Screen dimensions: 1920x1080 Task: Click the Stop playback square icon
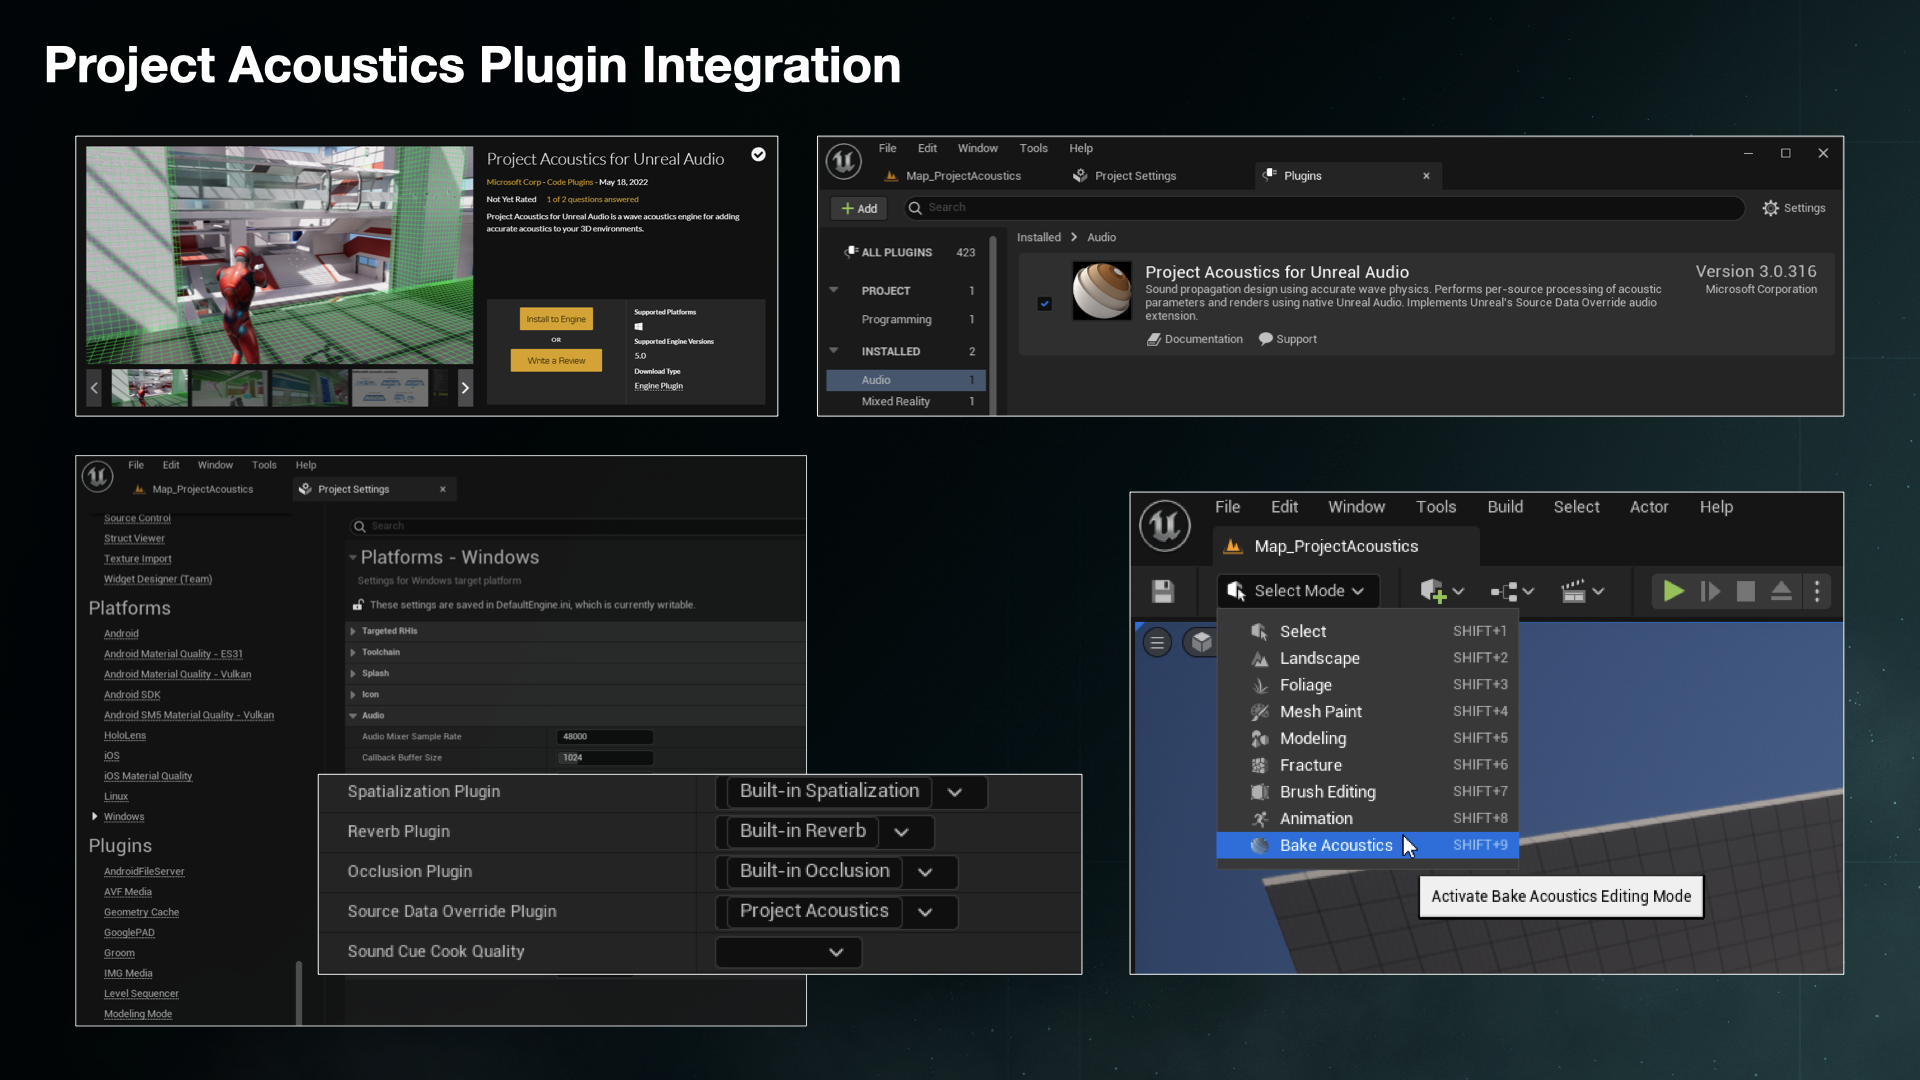tap(1746, 591)
